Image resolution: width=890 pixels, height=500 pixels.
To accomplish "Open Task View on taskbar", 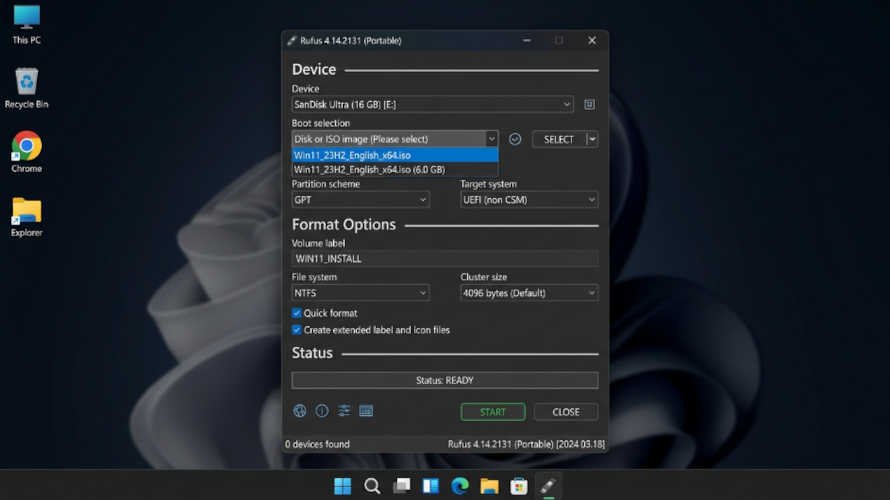I will (402, 486).
